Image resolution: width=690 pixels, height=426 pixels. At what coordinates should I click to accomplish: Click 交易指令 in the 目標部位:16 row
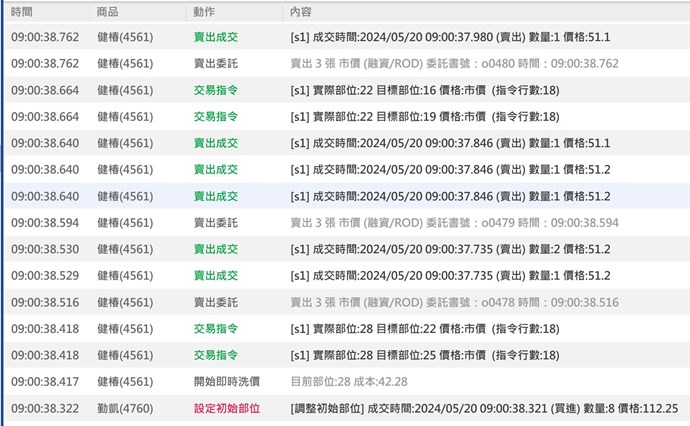[216, 90]
